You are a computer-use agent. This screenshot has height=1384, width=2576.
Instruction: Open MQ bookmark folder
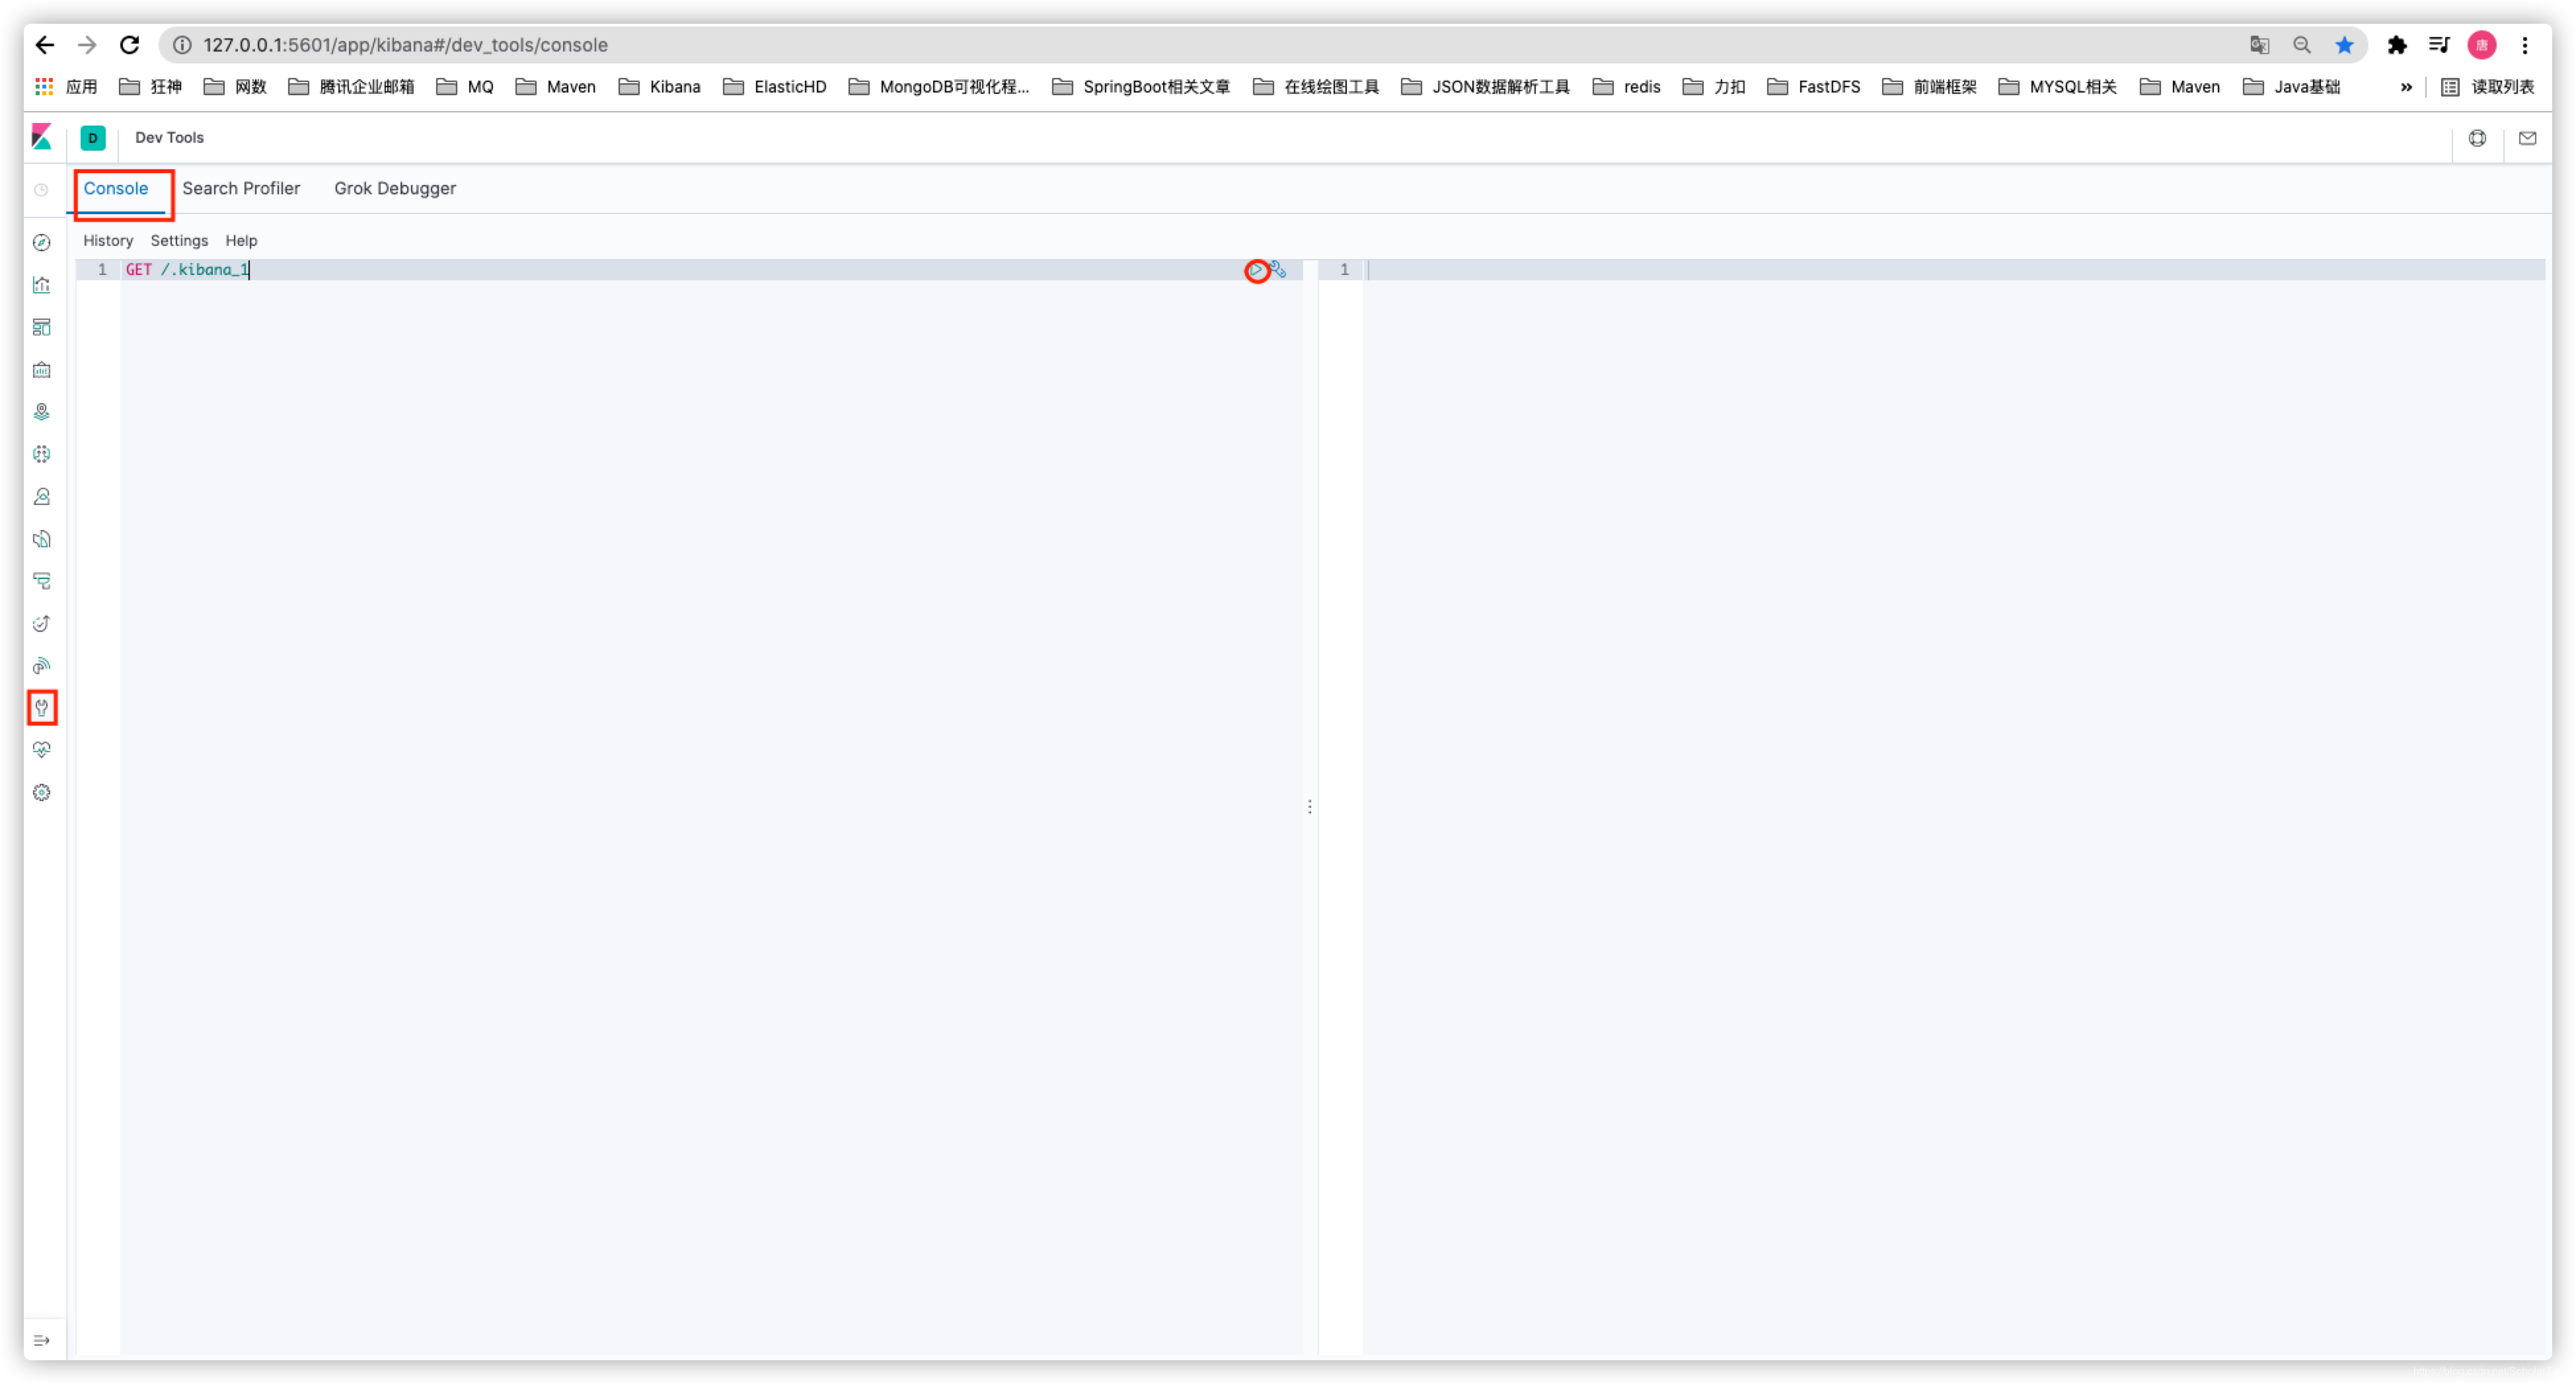coord(465,87)
